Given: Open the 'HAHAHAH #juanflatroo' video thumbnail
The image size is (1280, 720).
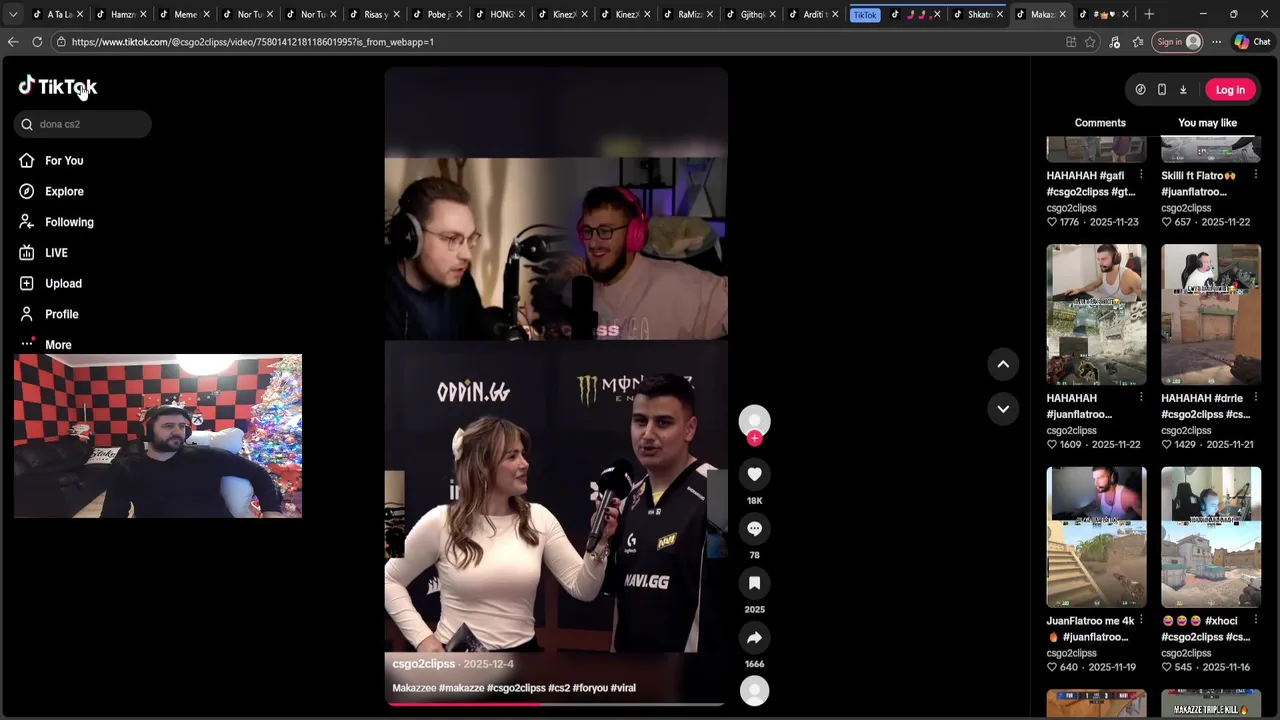Looking at the screenshot, I should click(x=1096, y=314).
